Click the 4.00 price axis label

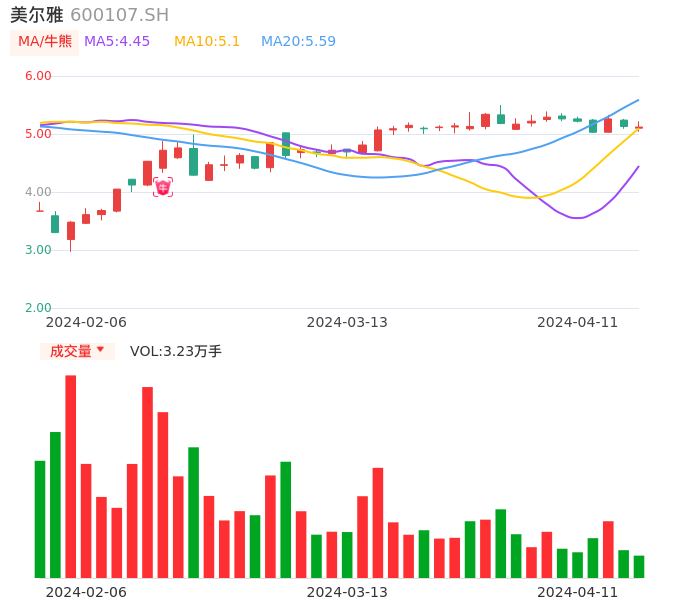[38, 192]
